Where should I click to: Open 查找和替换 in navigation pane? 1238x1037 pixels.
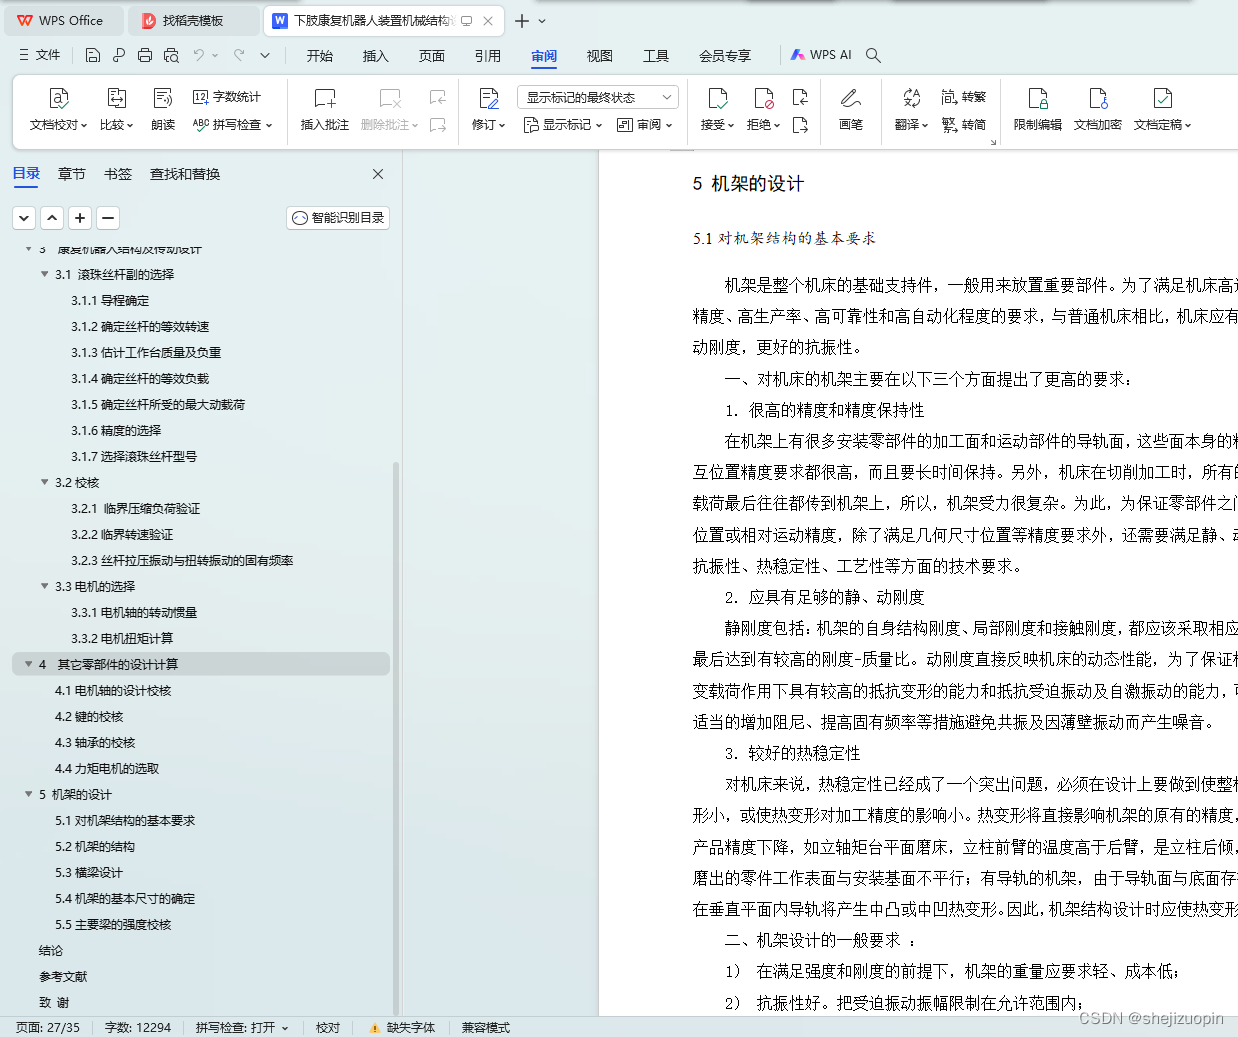tap(185, 174)
